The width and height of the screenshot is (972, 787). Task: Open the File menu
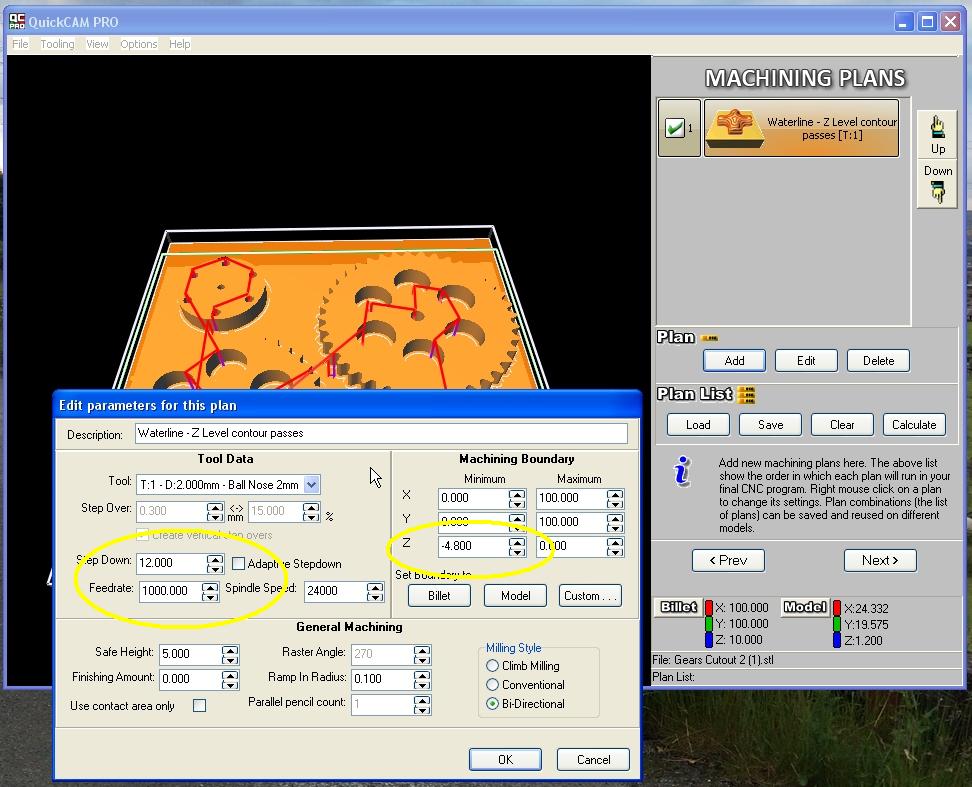20,44
